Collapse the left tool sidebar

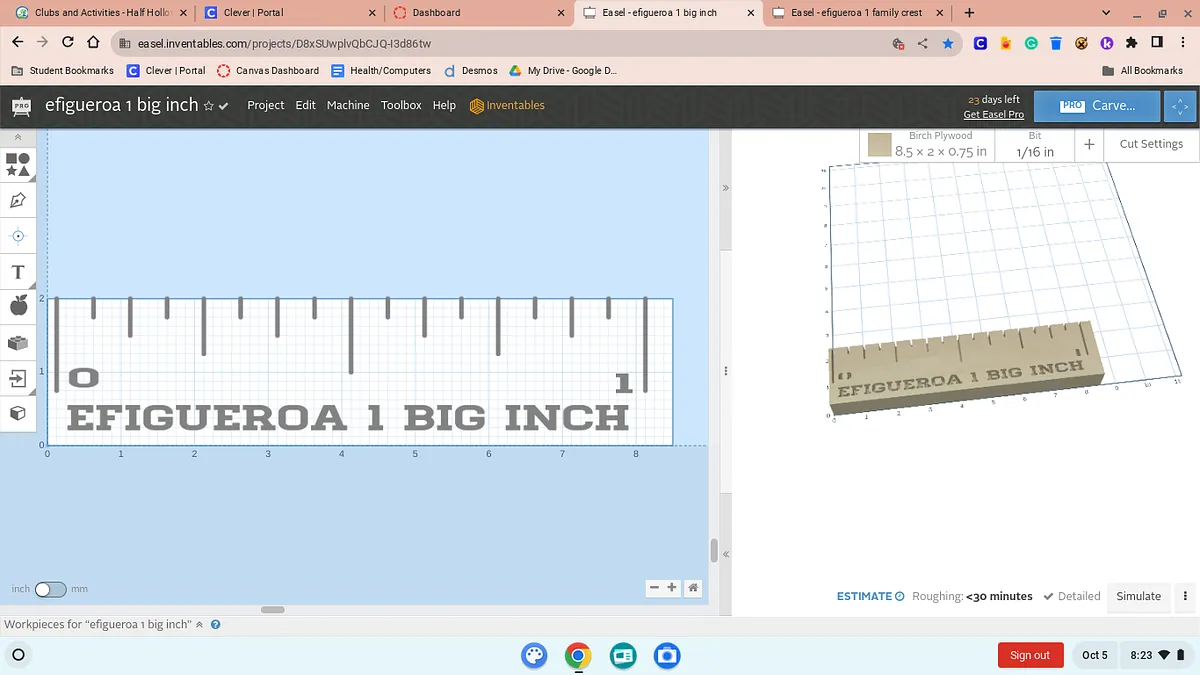18,137
